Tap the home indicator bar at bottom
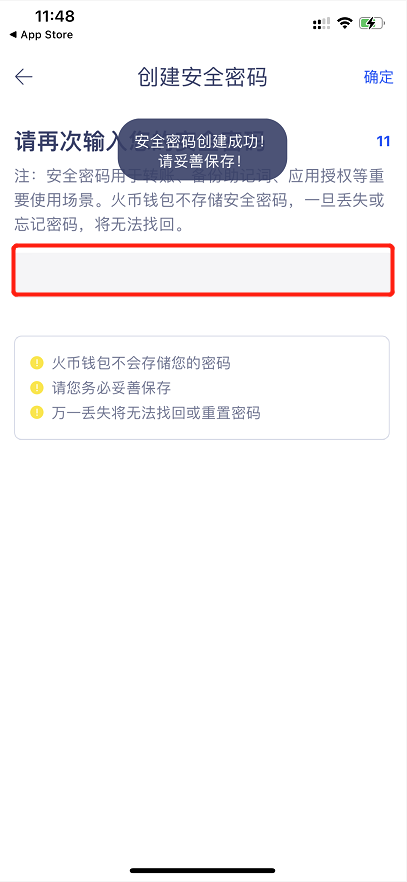The height and width of the screenshot is (882, 407). pos(203,870)
